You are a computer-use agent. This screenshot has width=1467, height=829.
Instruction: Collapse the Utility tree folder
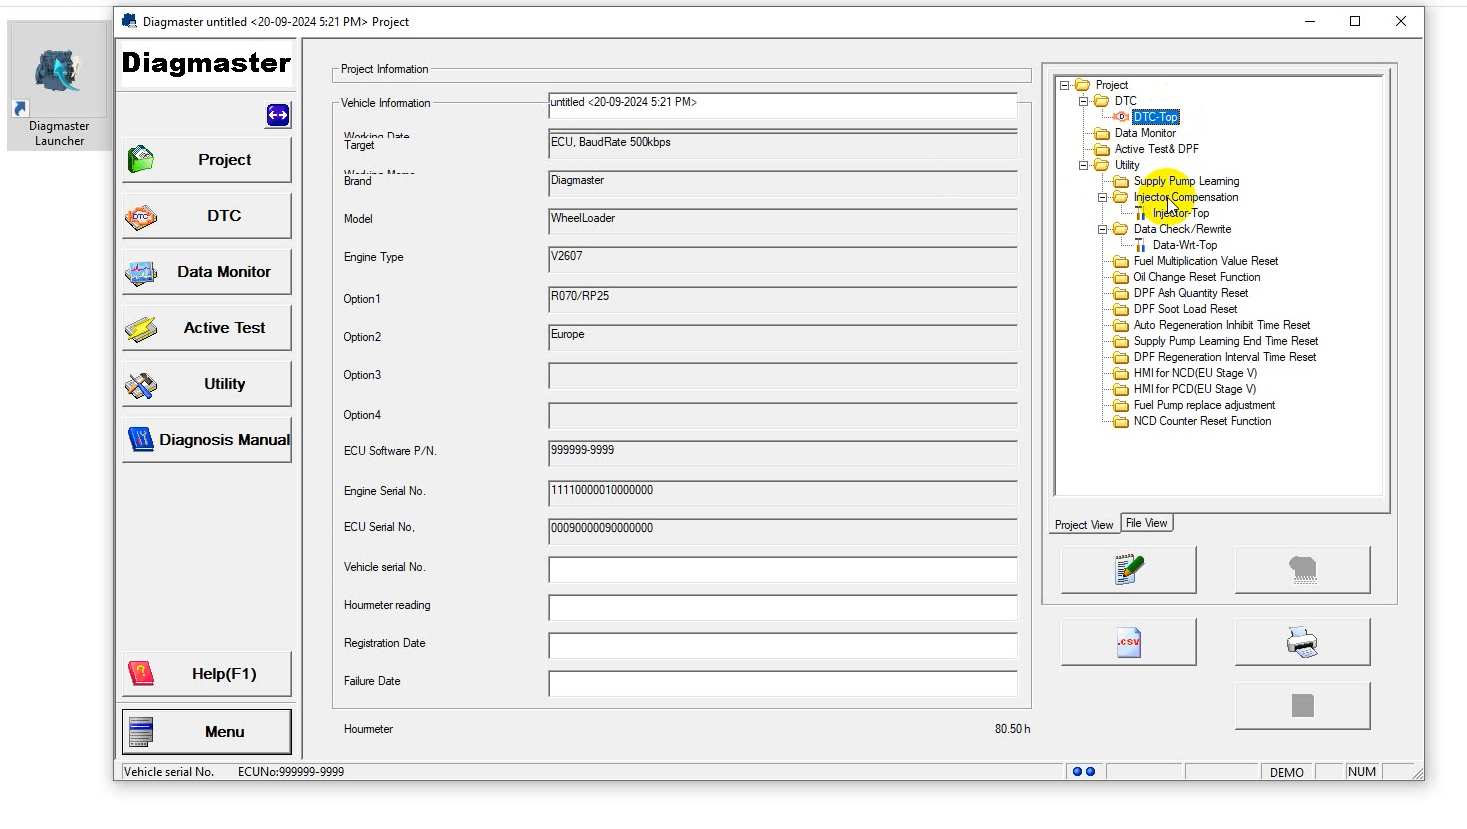pos(1083,165)
